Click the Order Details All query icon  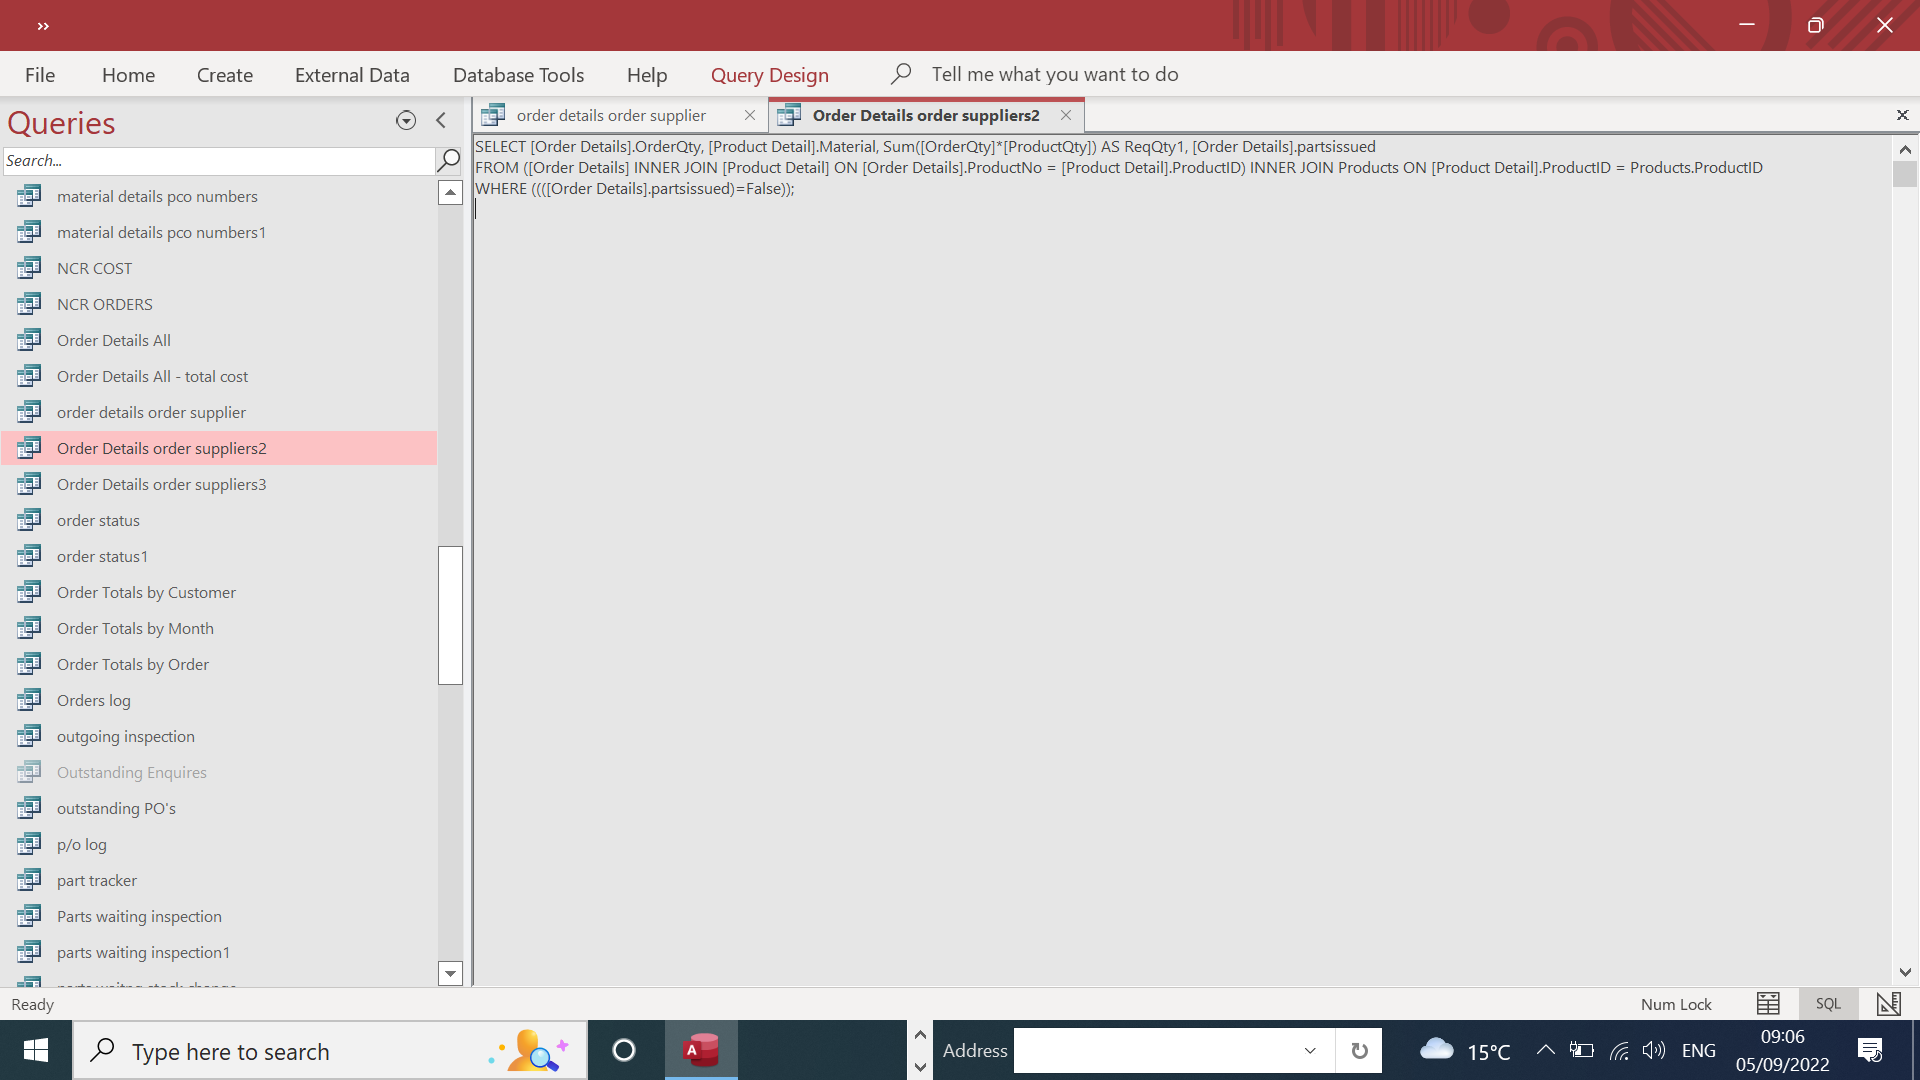pyautogui.click(x=29, y=340)
